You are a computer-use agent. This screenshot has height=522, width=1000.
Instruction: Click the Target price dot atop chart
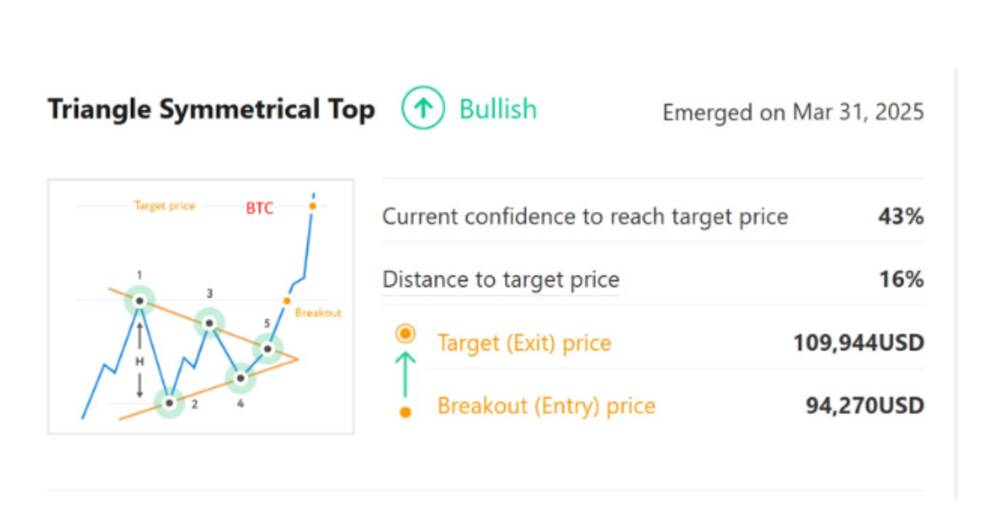(312, 206)
